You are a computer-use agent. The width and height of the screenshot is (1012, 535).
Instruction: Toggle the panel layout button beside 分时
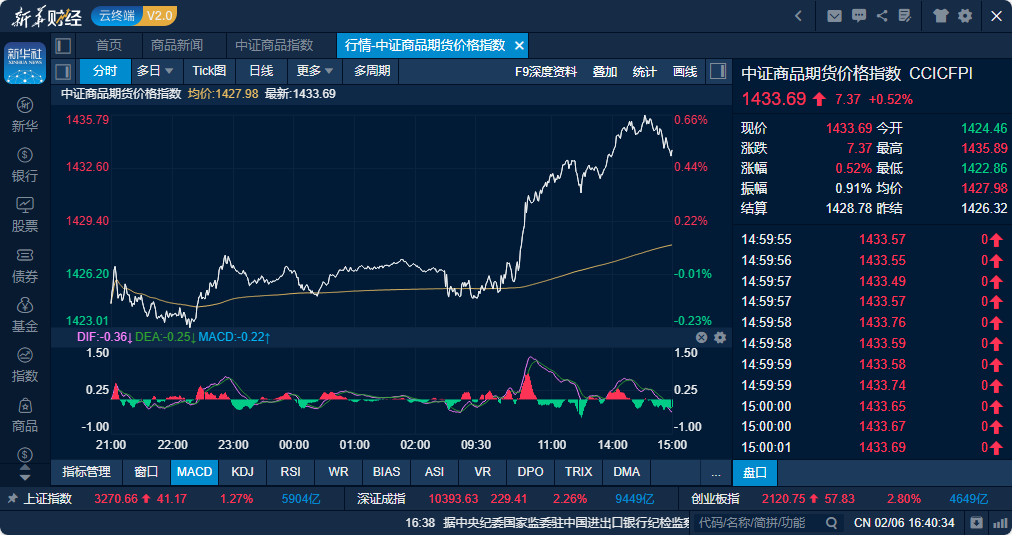point(63,71)
